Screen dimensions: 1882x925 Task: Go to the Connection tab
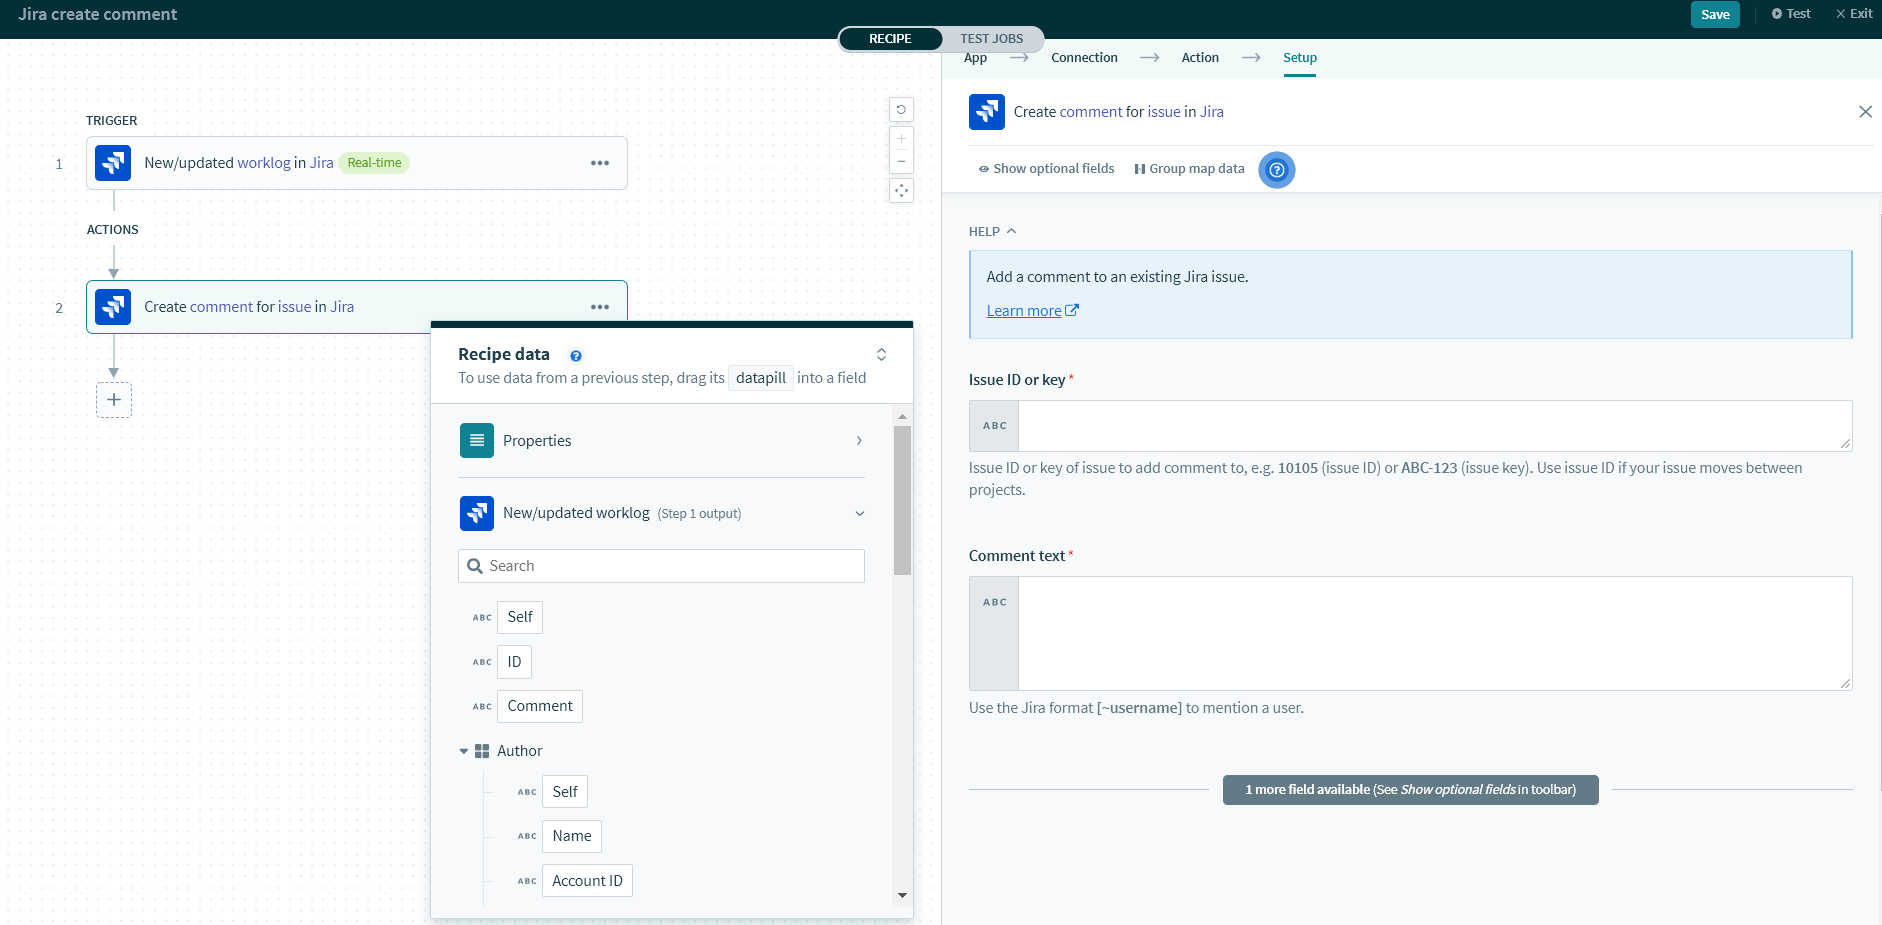(x=1084, y=58)
